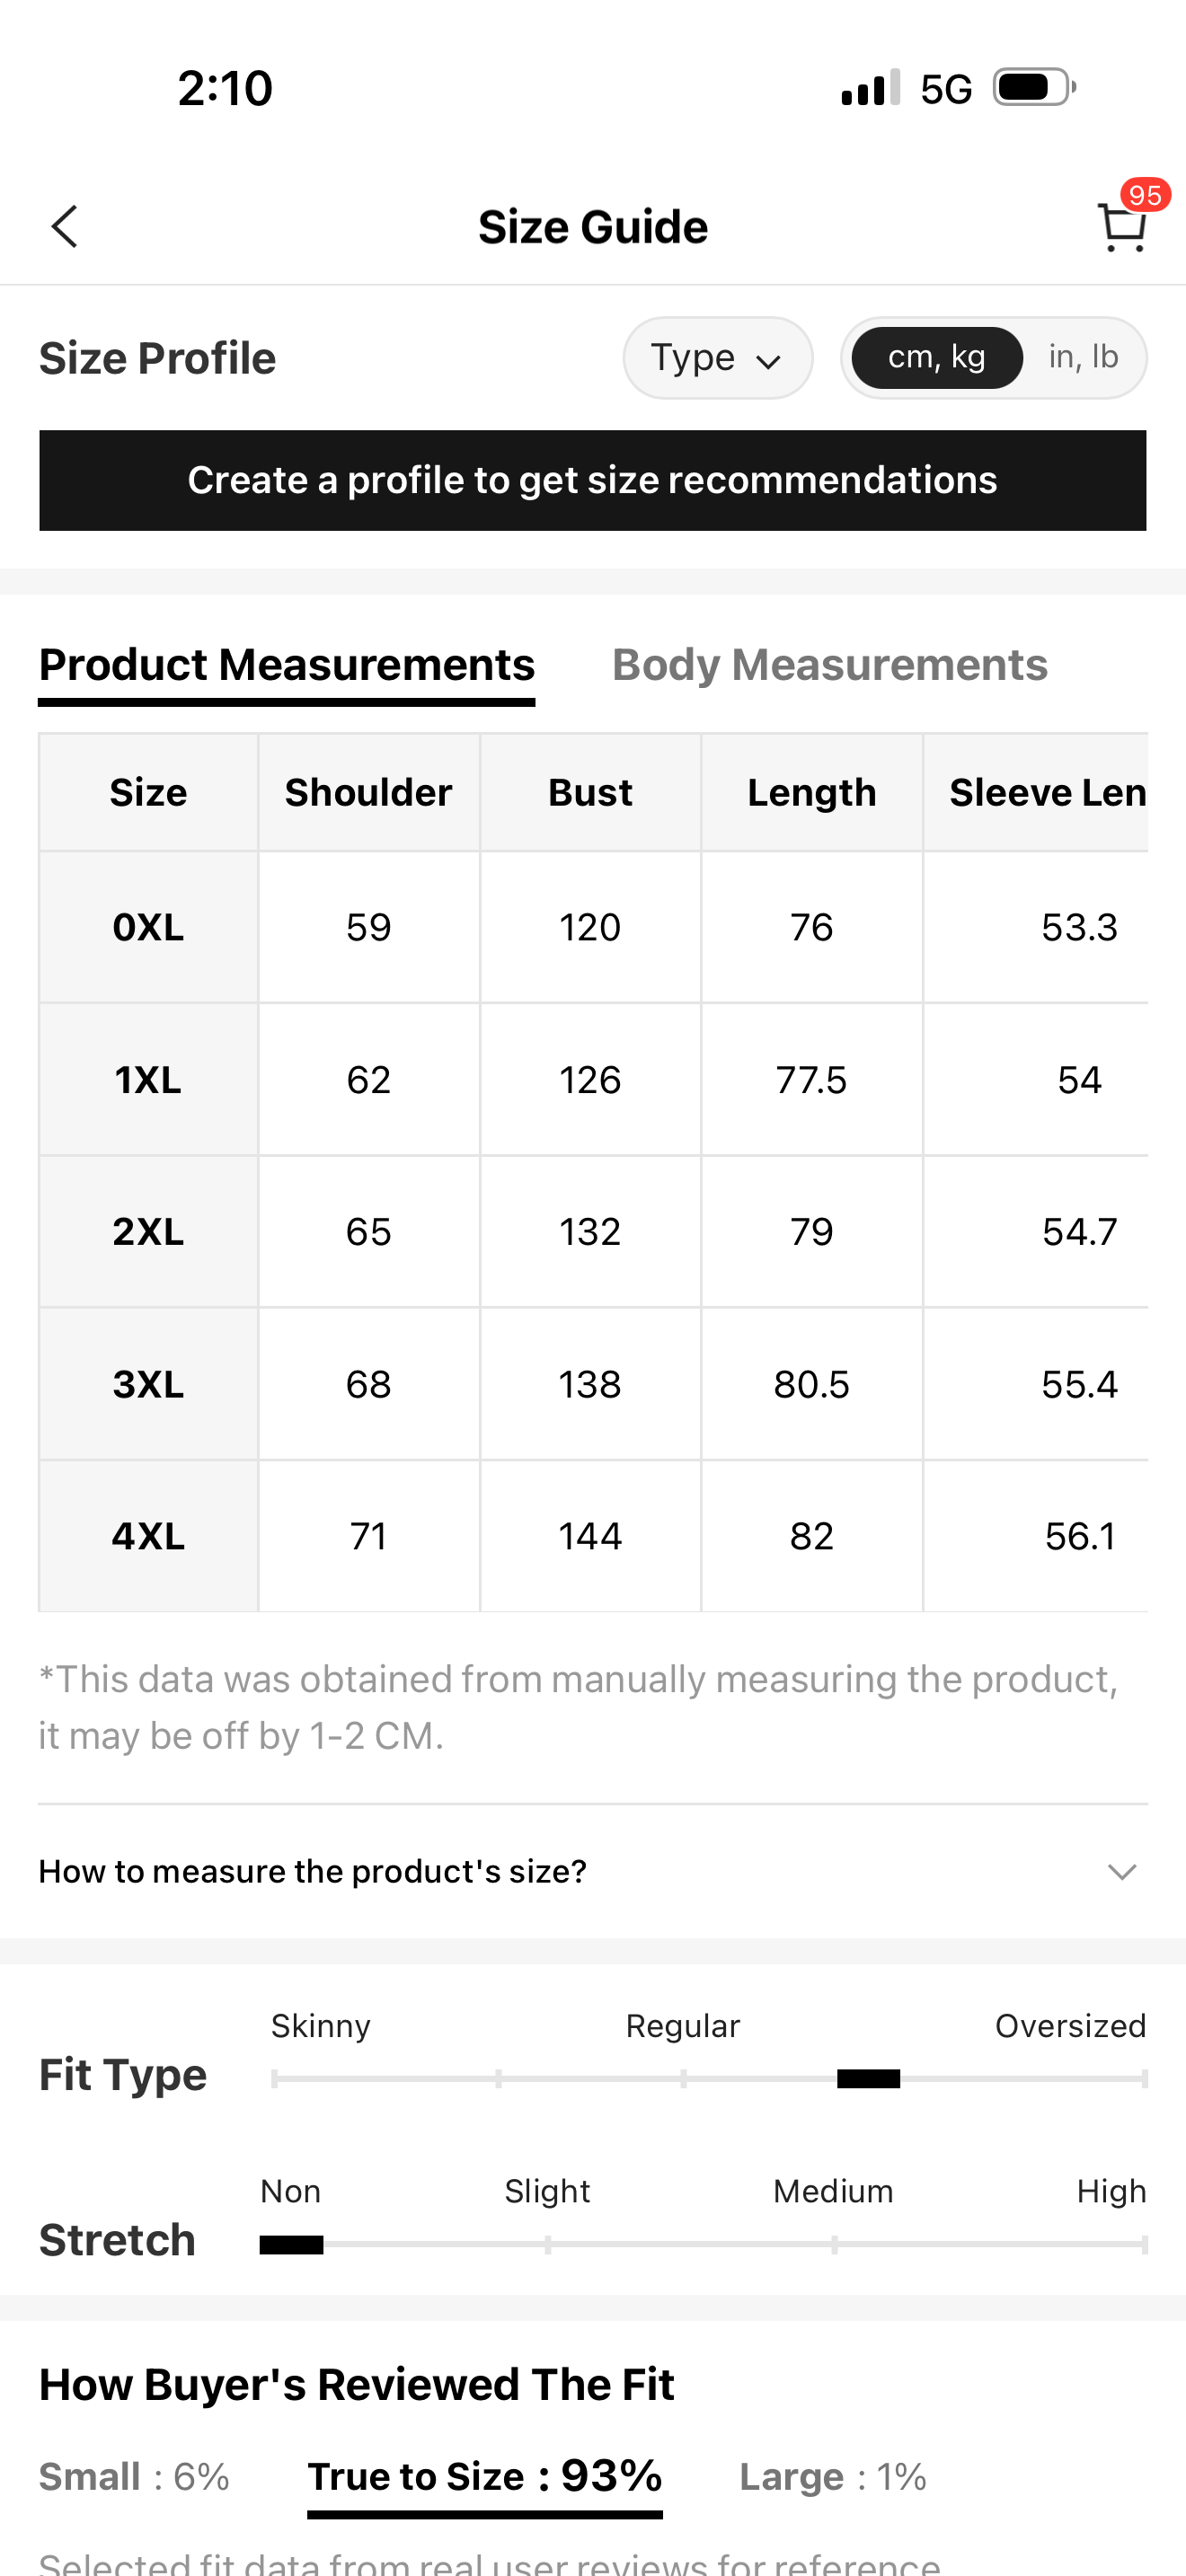Tap the 2XL size row header
1186x2576 pixels.
click(148, 1232)
